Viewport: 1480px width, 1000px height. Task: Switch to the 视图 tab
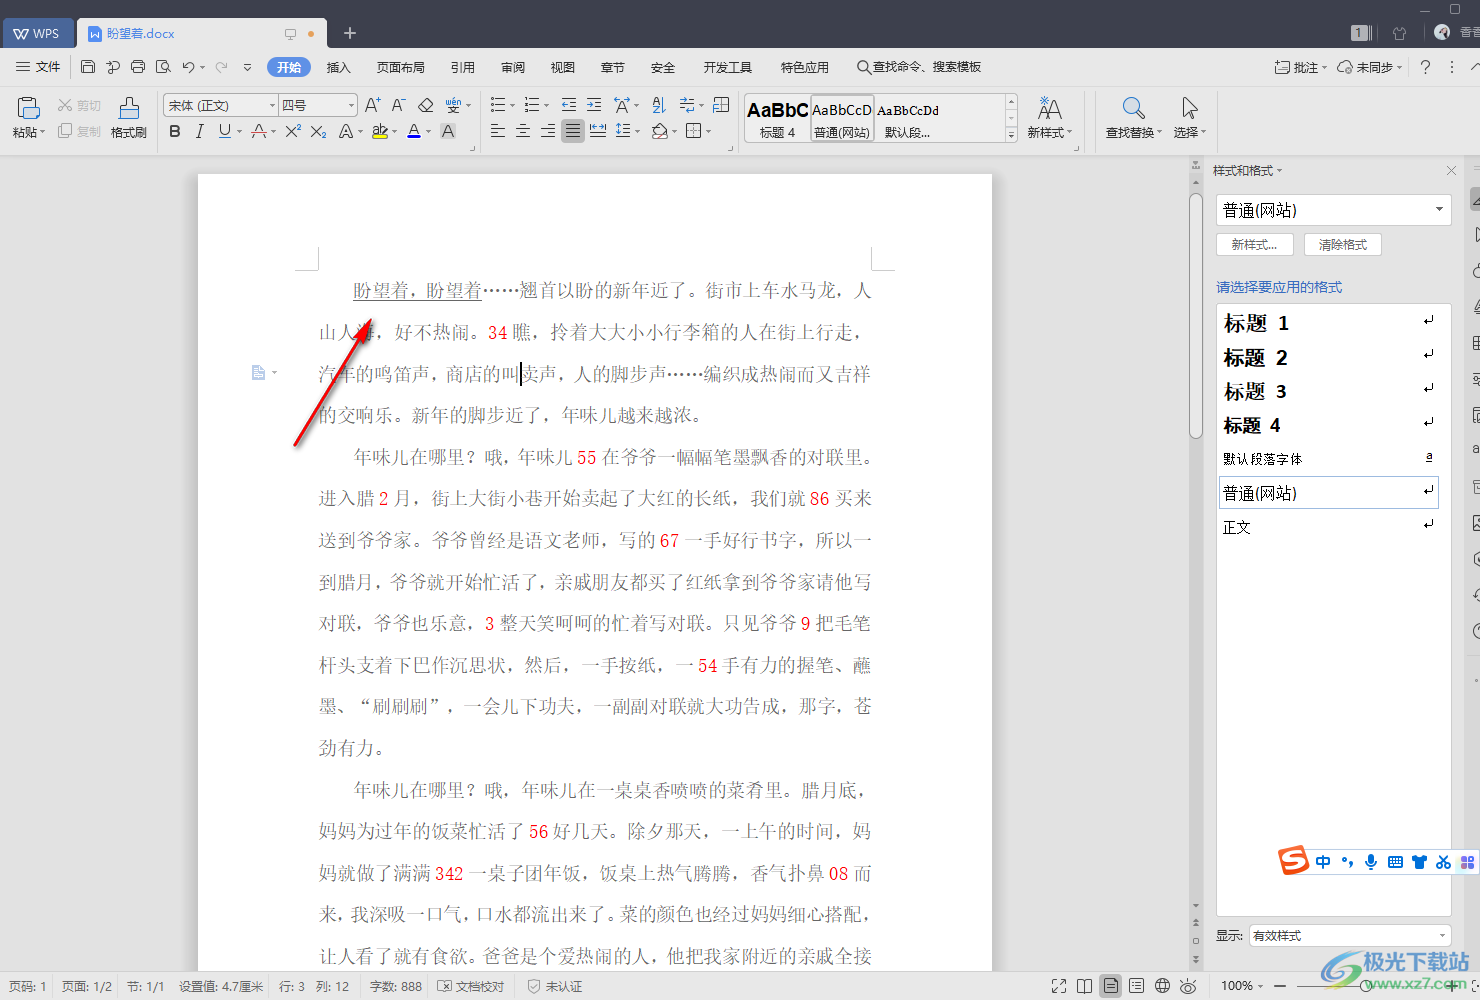(x=563, y=67)
